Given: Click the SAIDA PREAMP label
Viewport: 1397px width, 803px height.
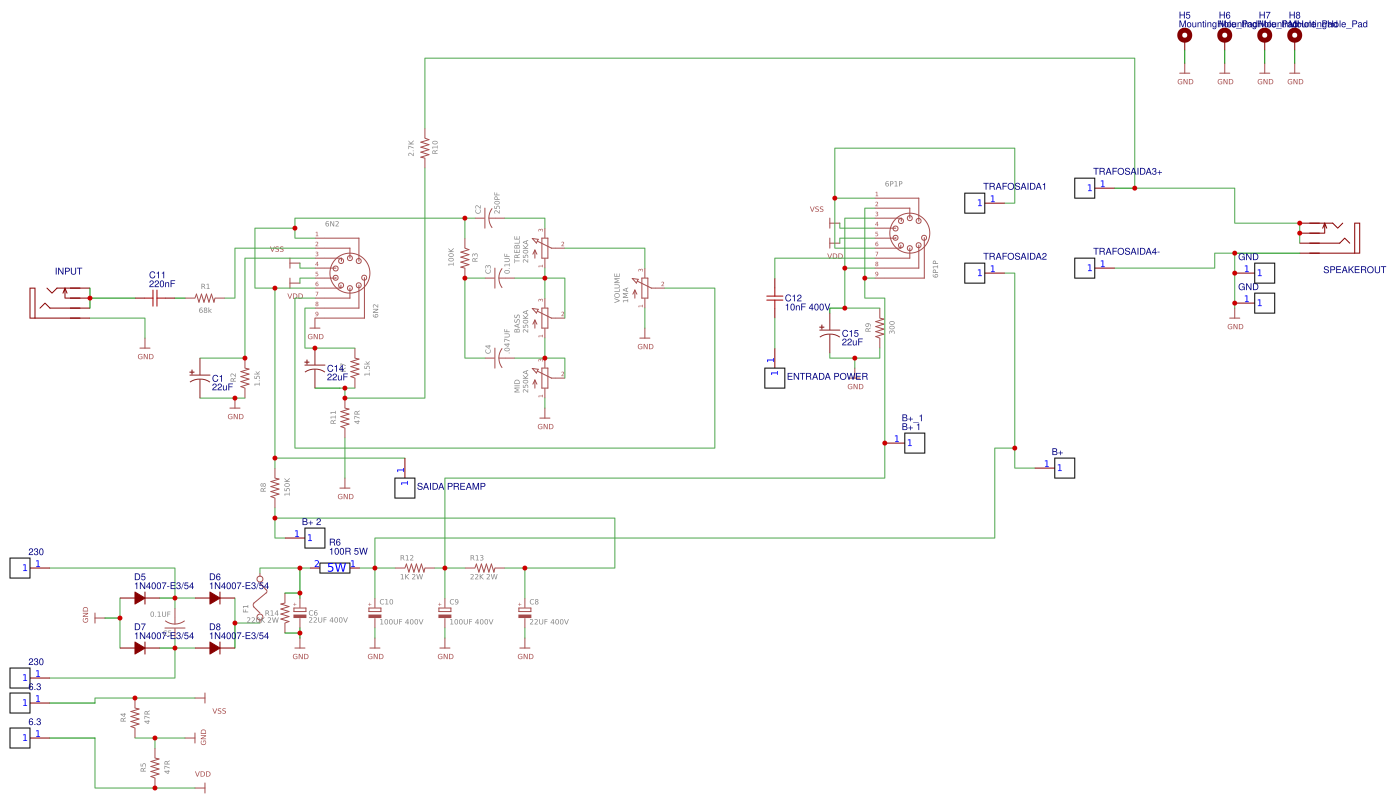Looking at the screenshot, I should coord(449,486).
